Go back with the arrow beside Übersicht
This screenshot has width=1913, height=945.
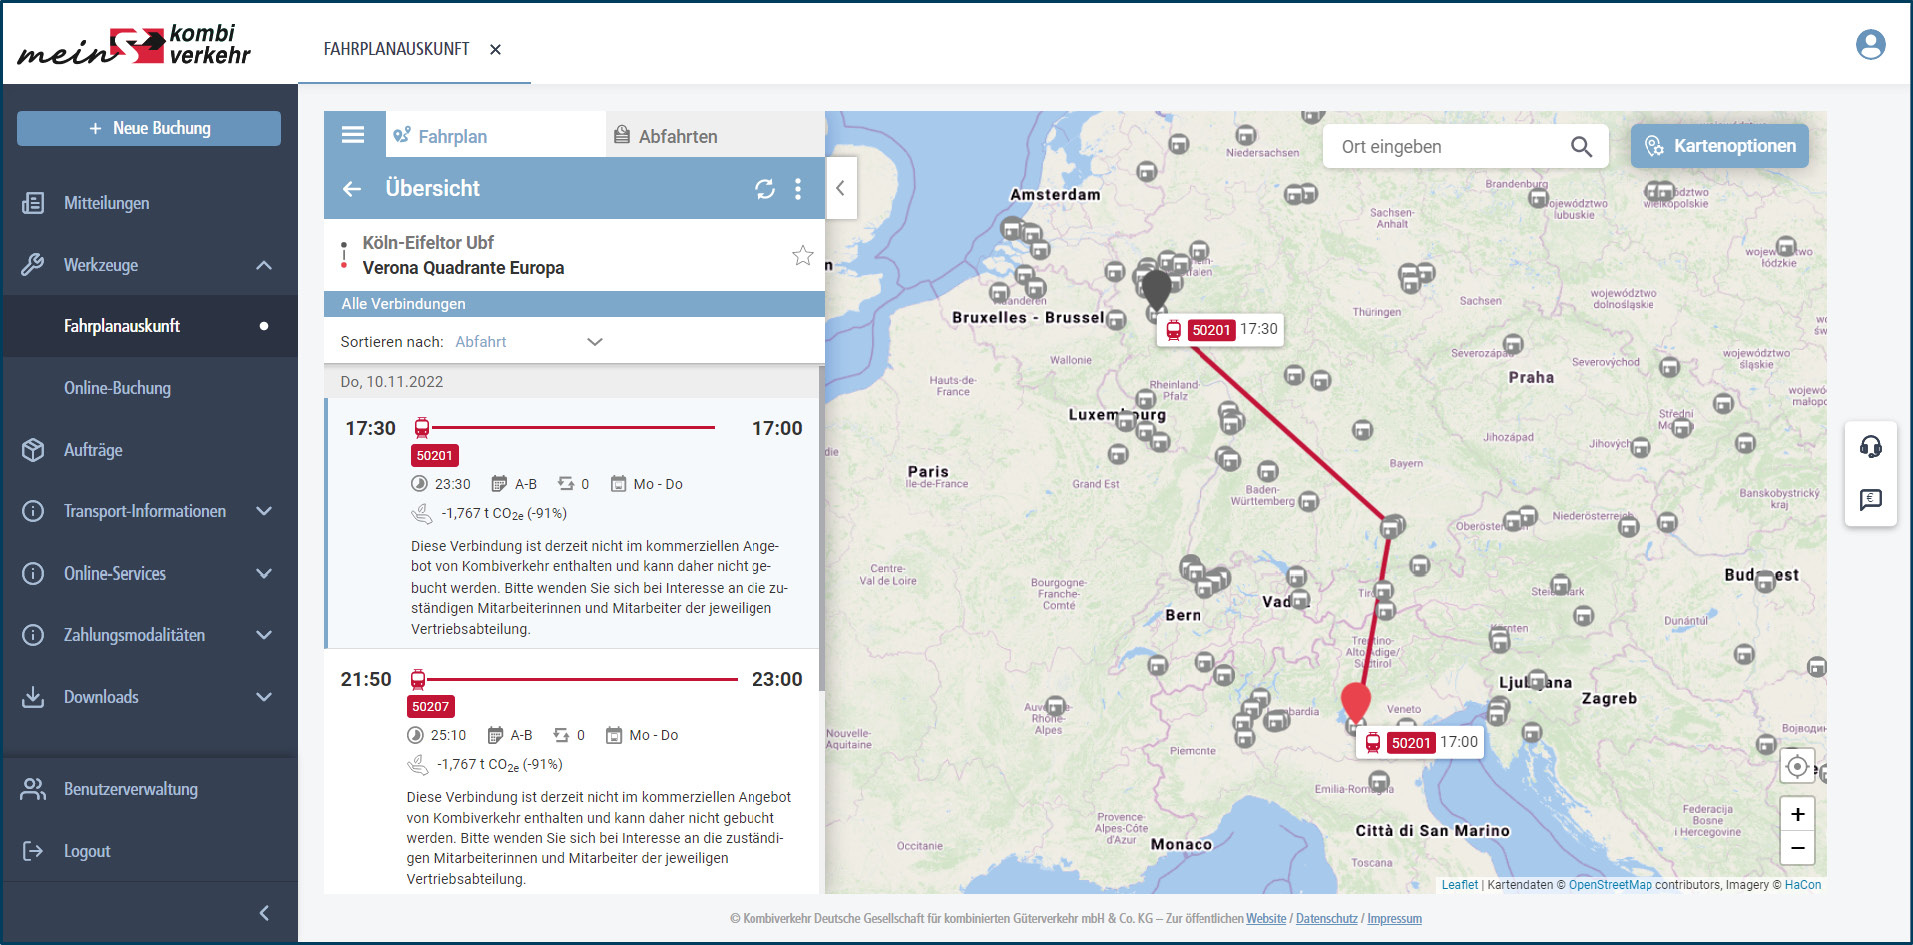click(352, 189)
